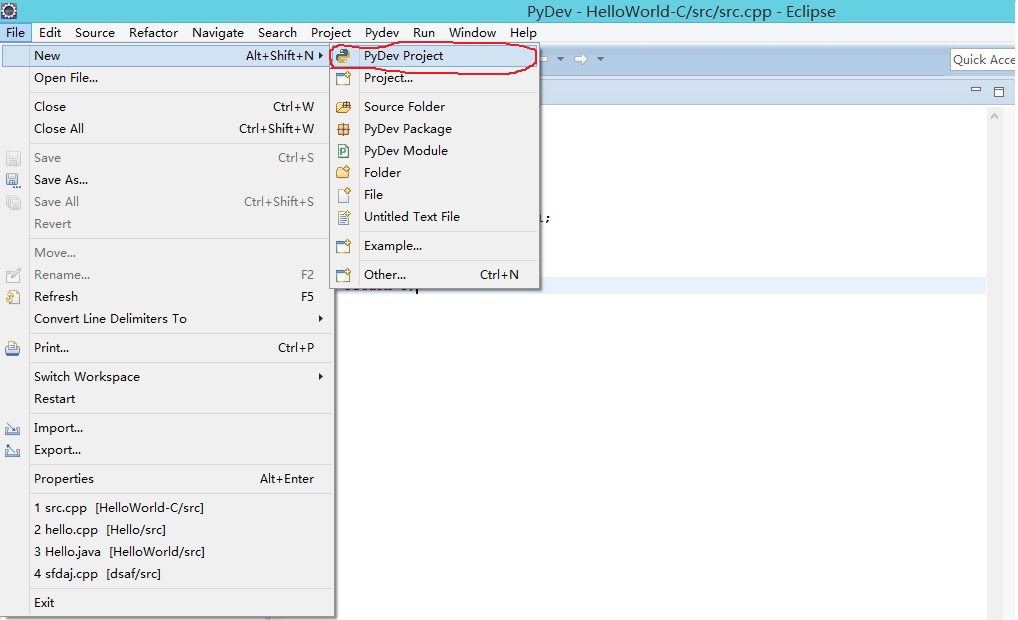Click the Print printer icon
Viewport: 1018px width, 620px height.
(13, 349)
